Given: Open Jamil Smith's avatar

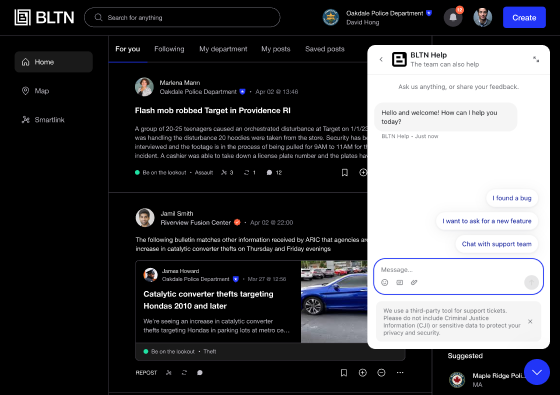Looking at the screenshot, I should click(x=145, y=218).
